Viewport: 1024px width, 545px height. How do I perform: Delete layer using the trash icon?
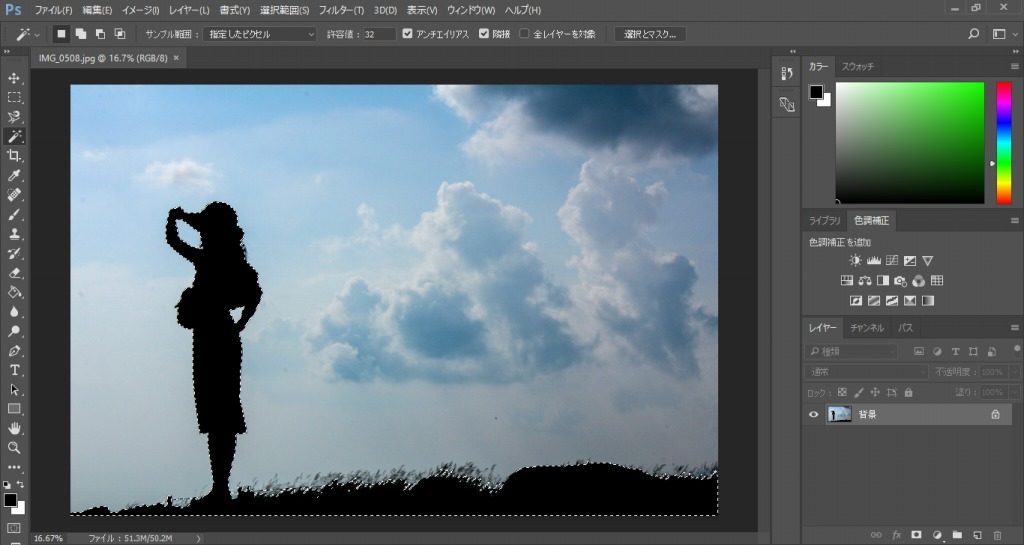coord(997,535)
